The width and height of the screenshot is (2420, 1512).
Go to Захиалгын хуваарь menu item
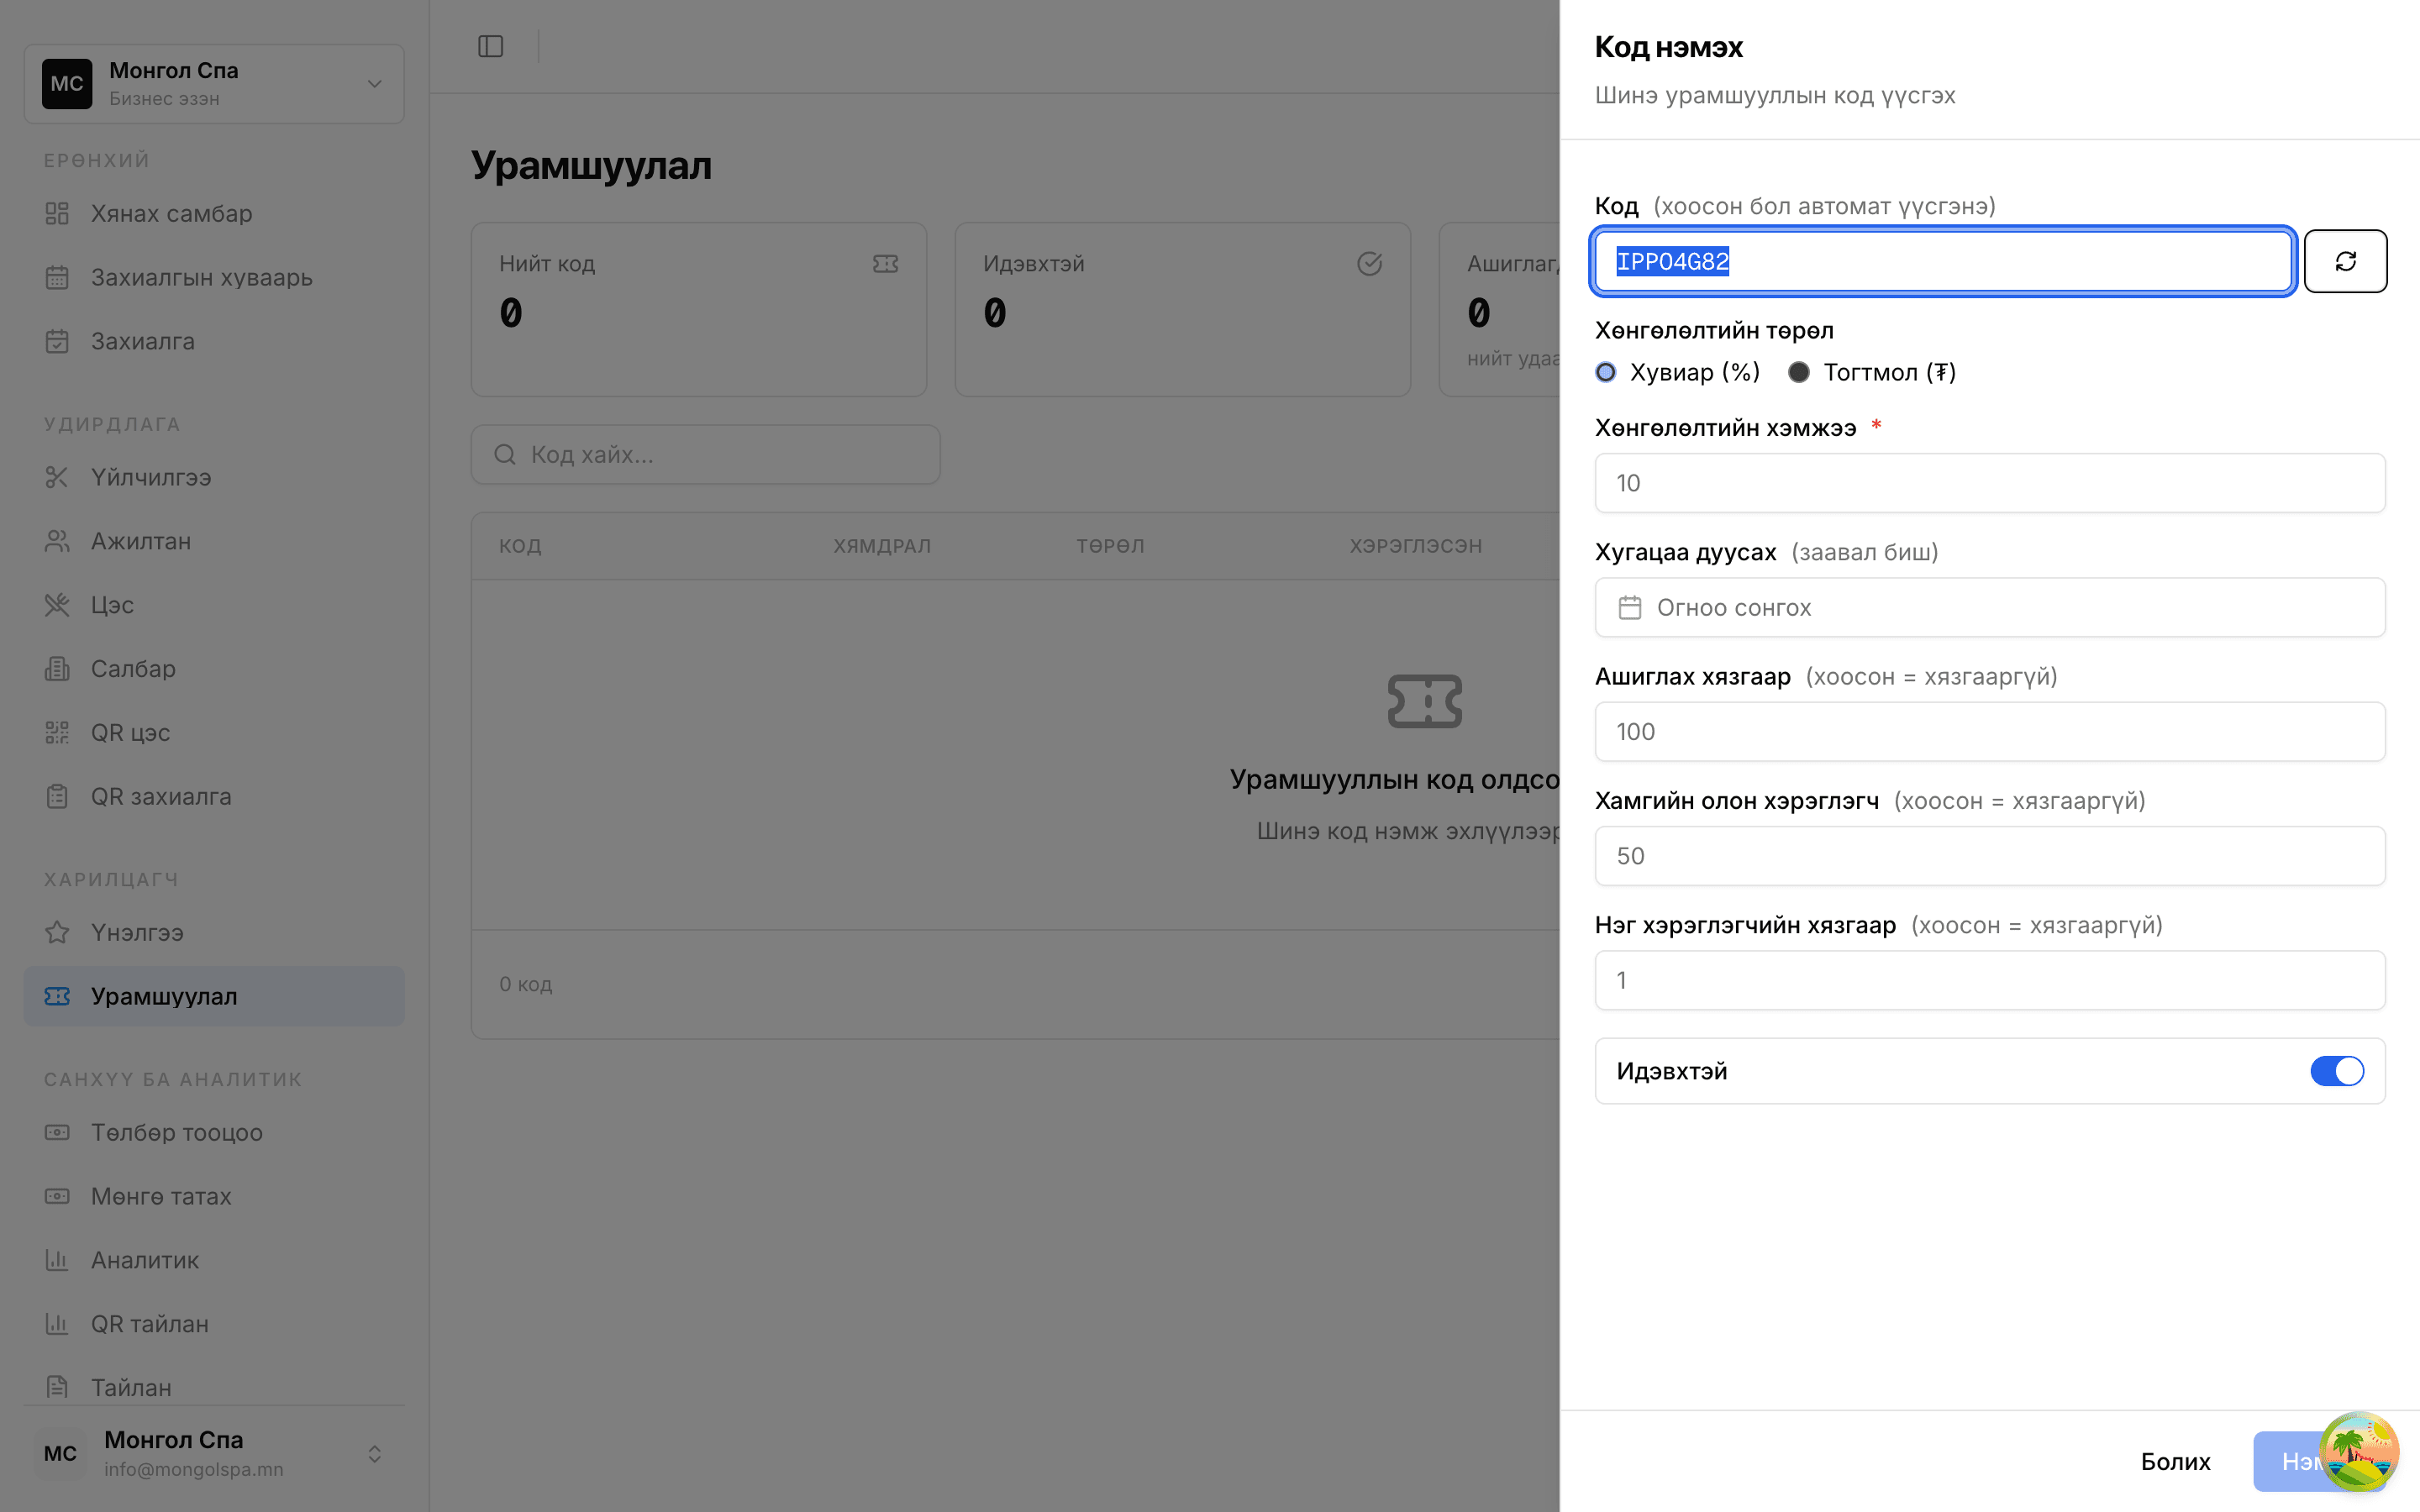pos(214,277)
